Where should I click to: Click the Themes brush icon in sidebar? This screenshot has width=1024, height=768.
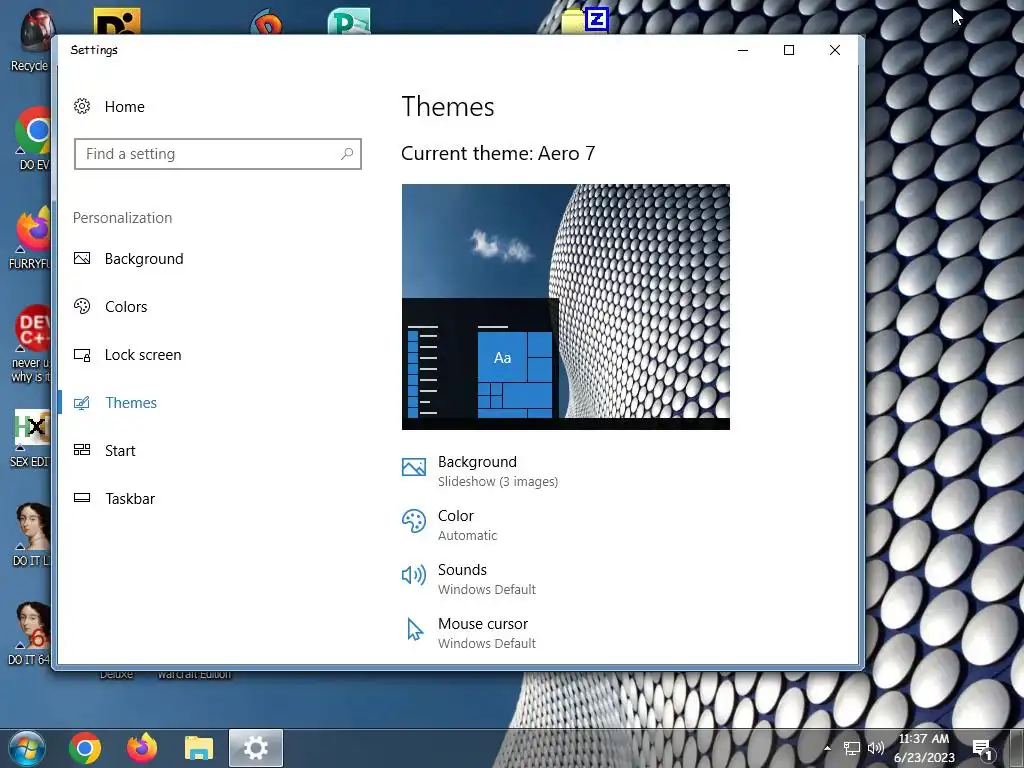coord(82,403)
